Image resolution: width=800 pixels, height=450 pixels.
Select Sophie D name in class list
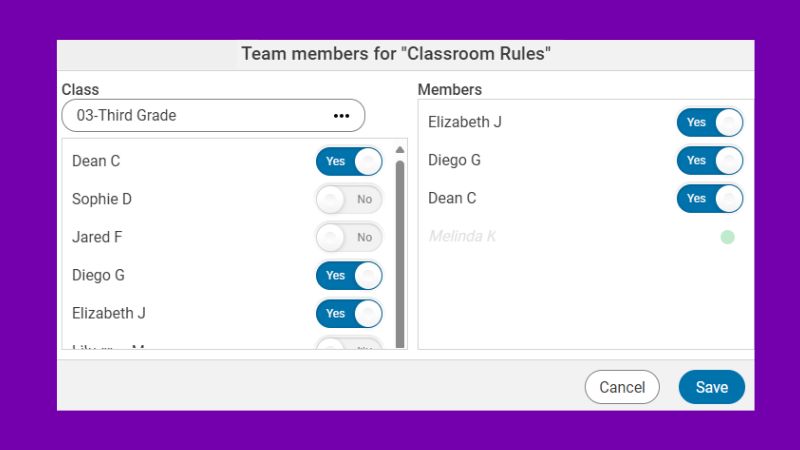tap(102, 199)
